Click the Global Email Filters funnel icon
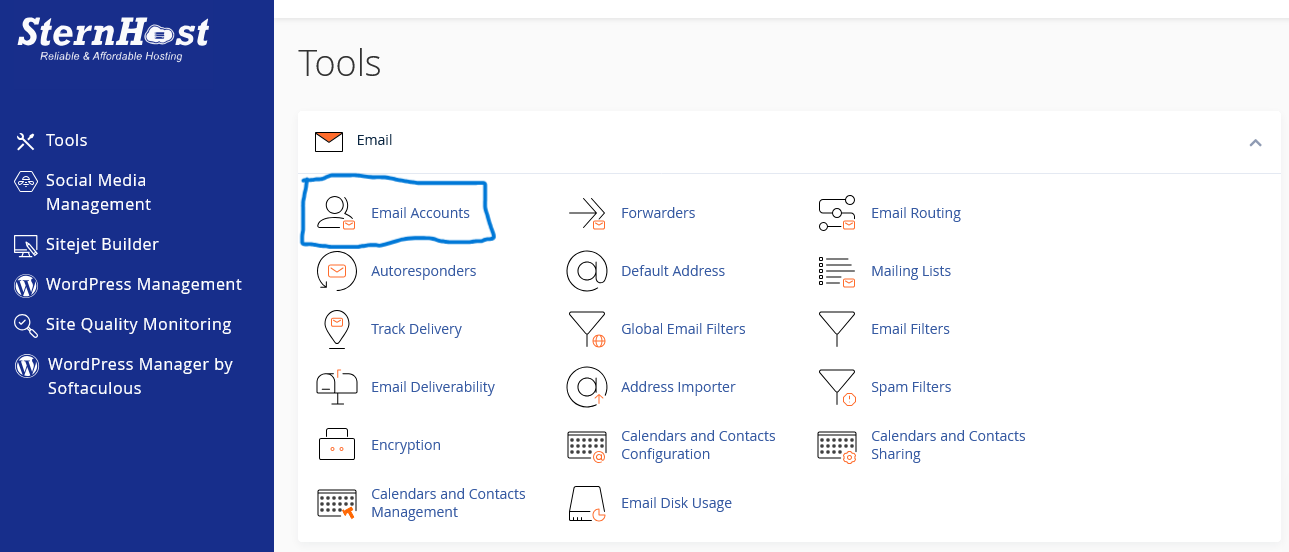Image resolution: width=1289 pixels, height=552 pixels. (586, 329)
